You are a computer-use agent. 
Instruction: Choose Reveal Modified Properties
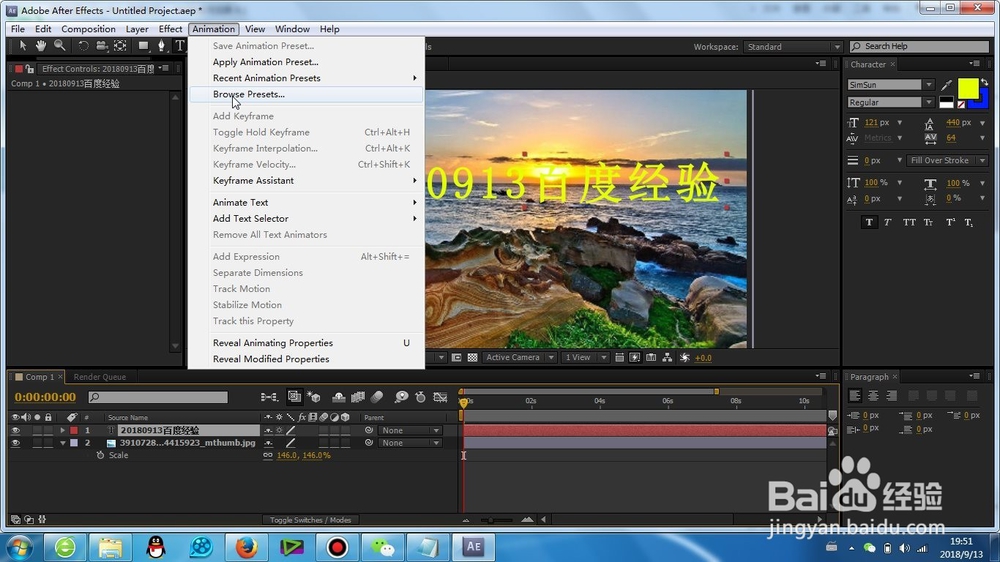click(306, 359)
